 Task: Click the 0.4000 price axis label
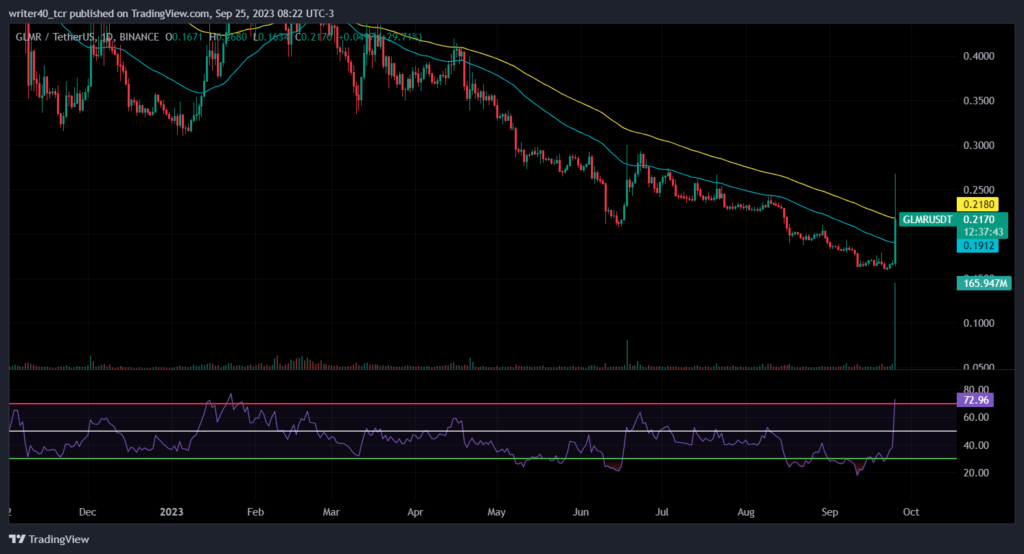click(x=978, y=56)
